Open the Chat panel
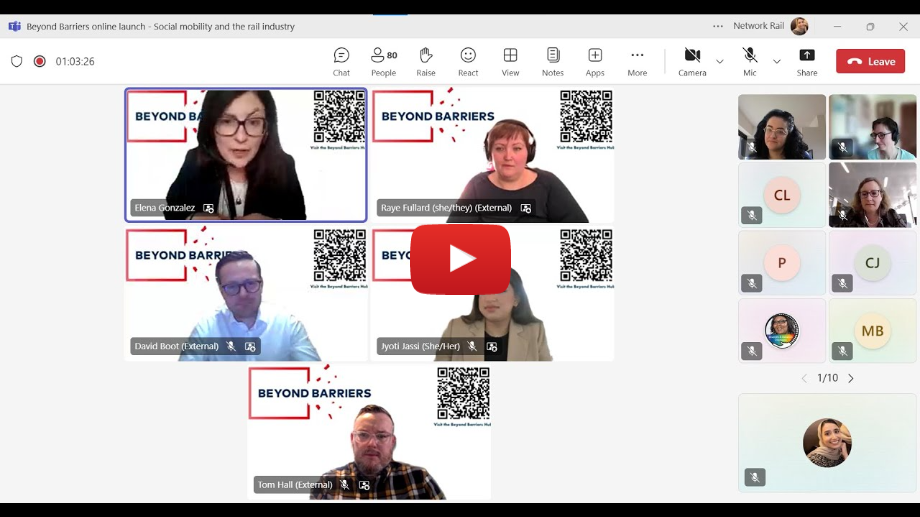The image size is (920, 517). pos(341,61)
